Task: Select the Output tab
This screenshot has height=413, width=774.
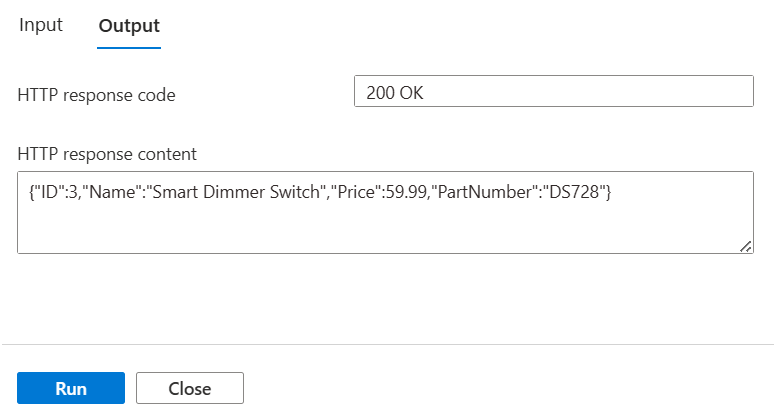Action: [x=129, y=26]
